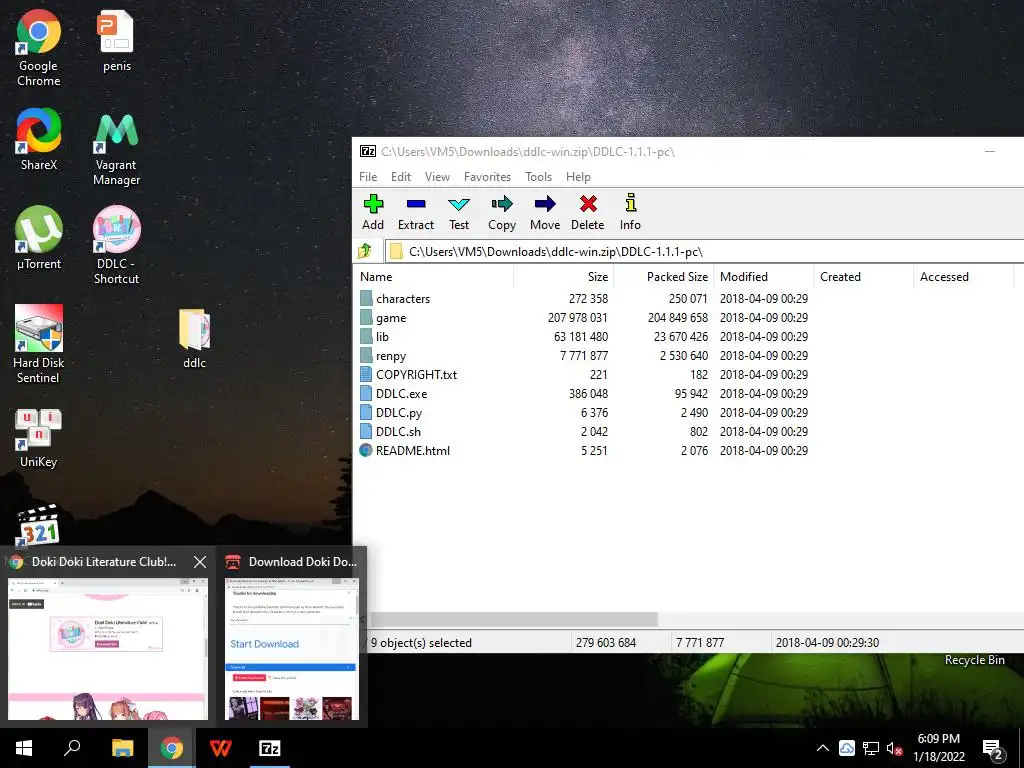Open the Tools menu

(538, 177)
